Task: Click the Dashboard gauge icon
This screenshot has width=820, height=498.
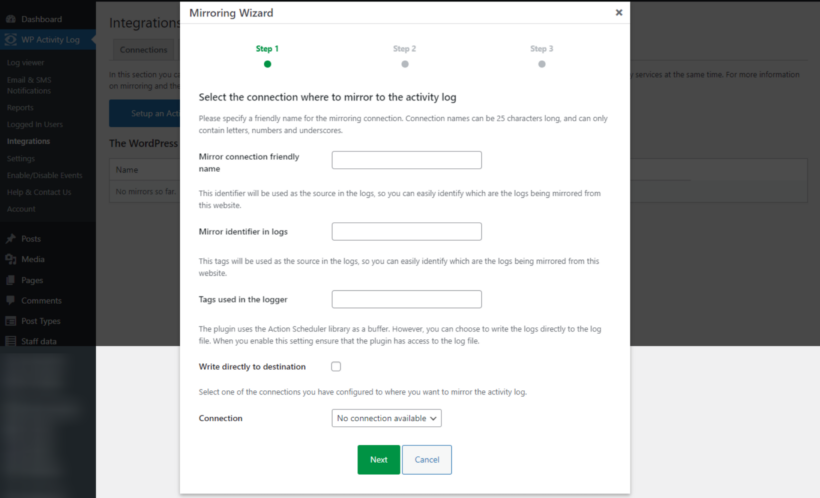Action: point(10,19)
